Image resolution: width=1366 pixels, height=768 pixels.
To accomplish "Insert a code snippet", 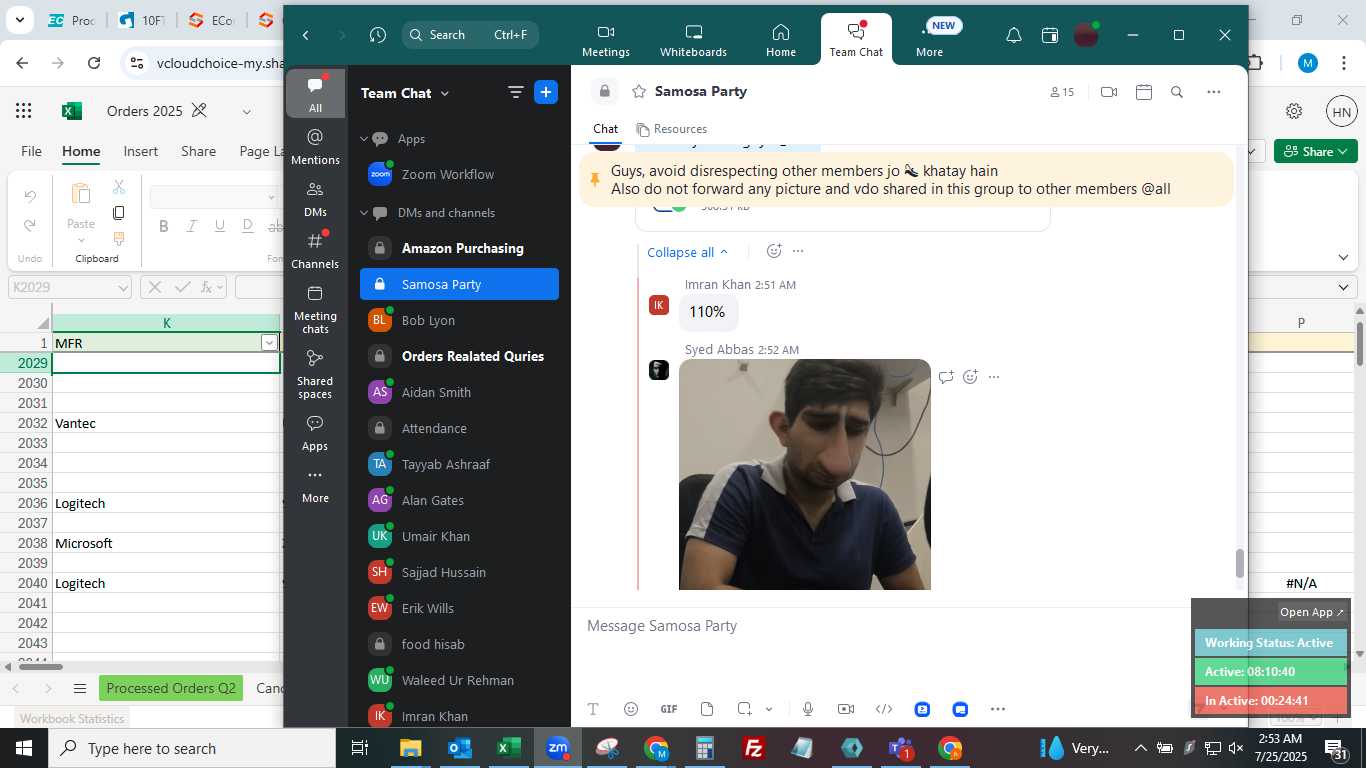I will [x=884, y=709].
